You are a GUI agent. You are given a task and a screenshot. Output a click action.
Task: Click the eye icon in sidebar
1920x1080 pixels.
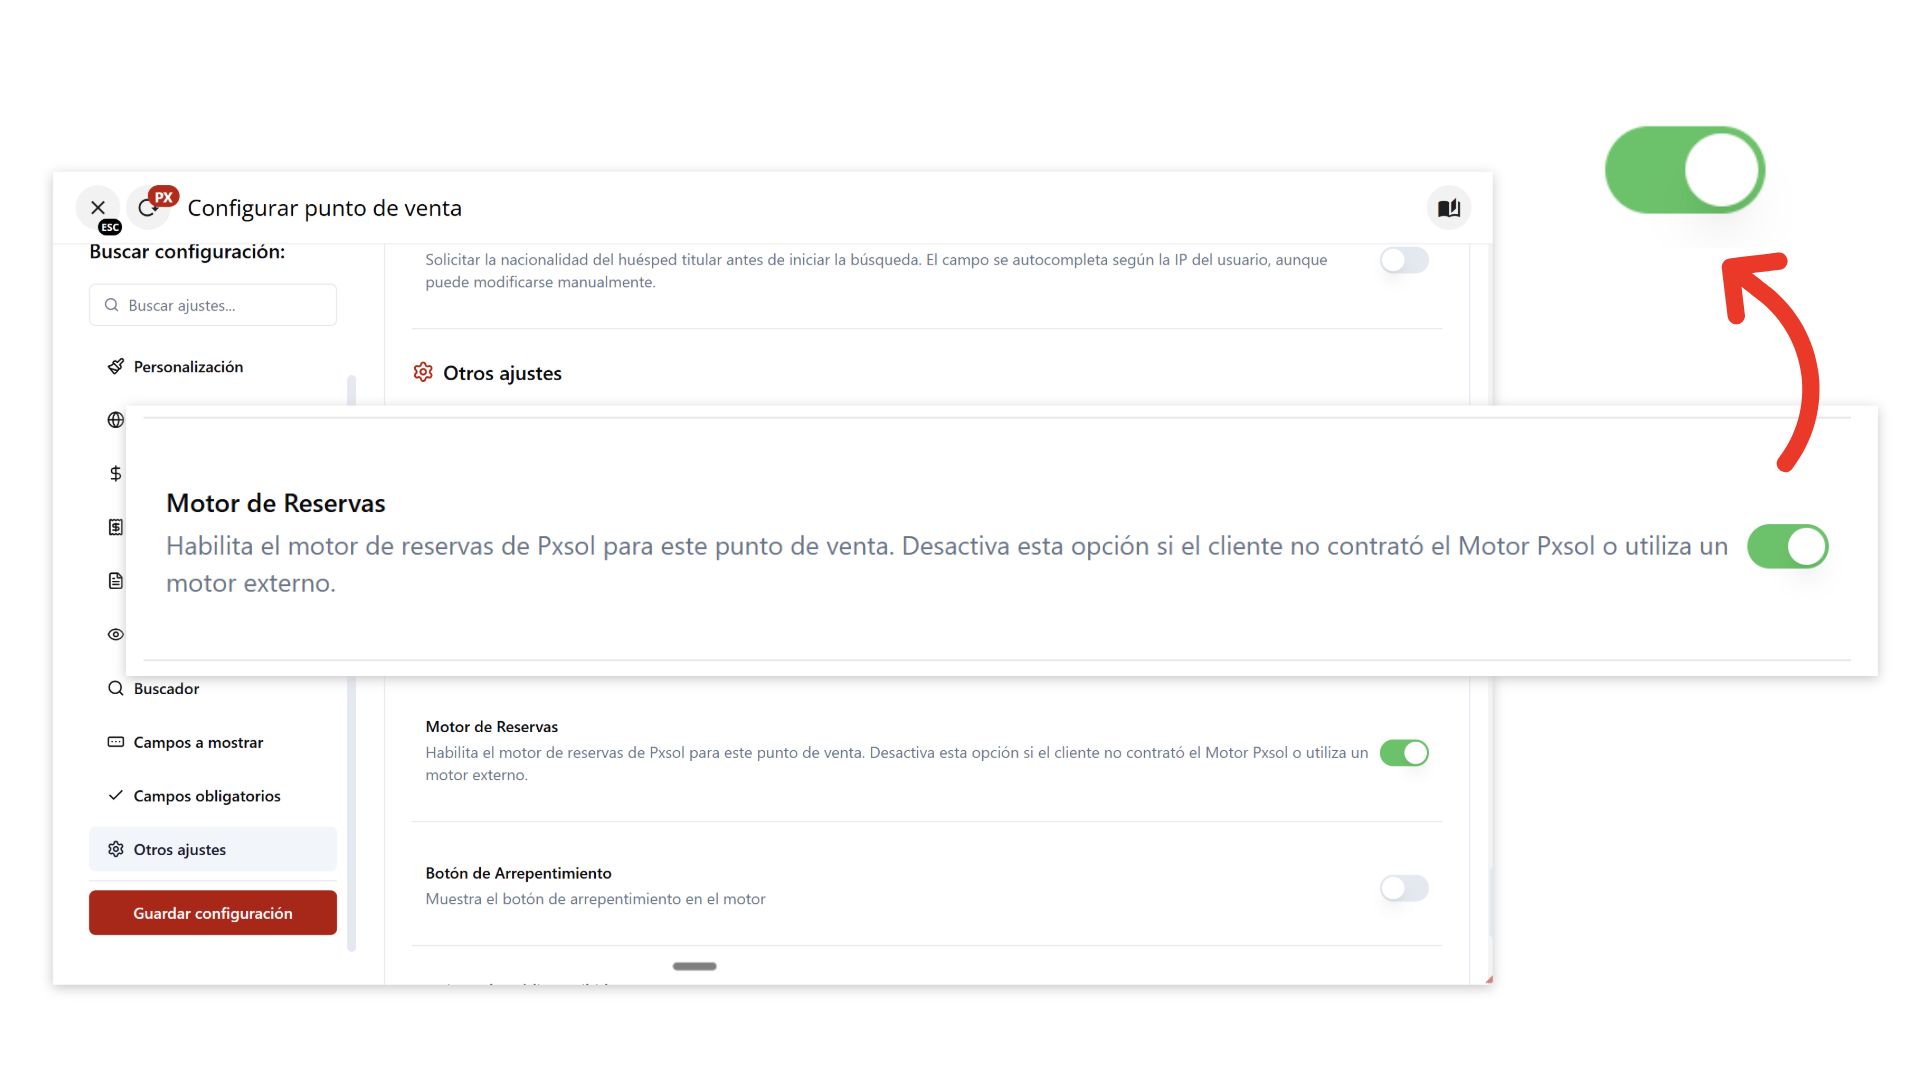(116, 634)
